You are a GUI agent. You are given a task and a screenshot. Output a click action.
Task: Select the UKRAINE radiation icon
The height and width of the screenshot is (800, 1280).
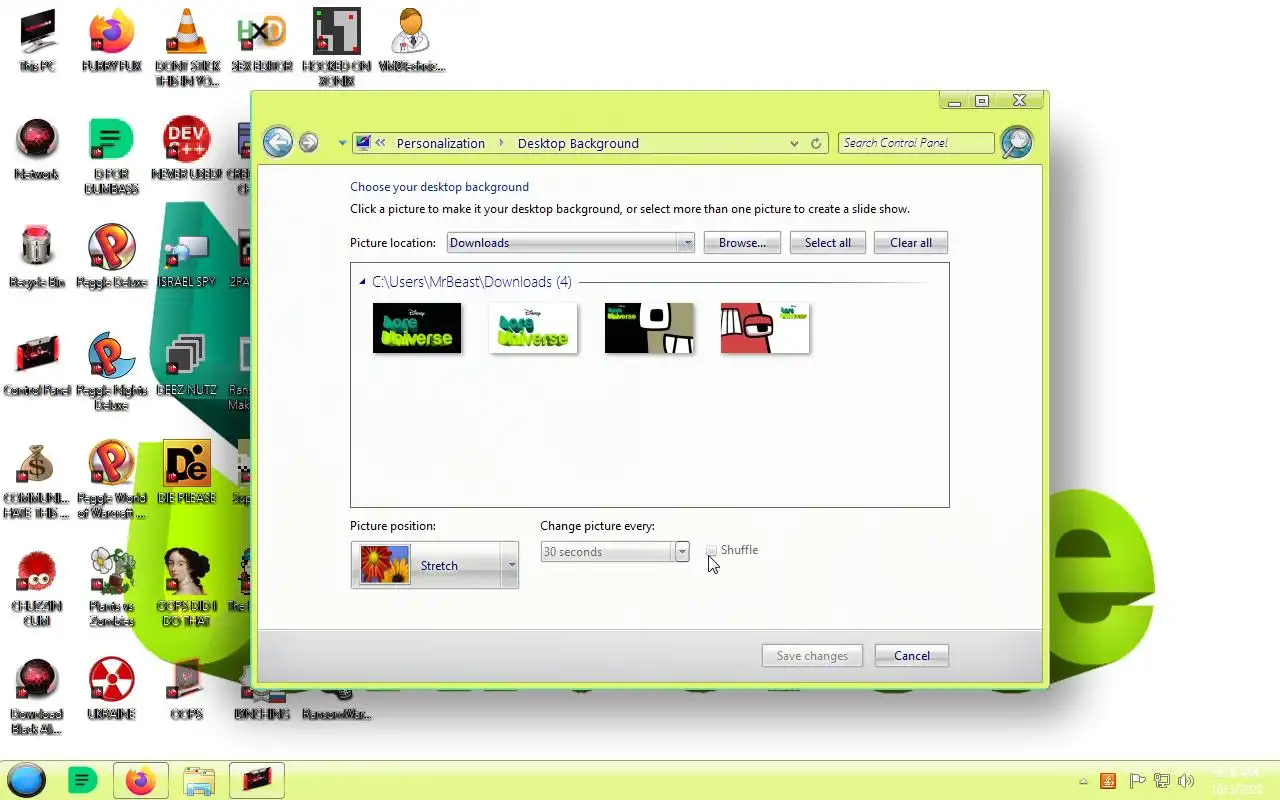click(111, 689)
